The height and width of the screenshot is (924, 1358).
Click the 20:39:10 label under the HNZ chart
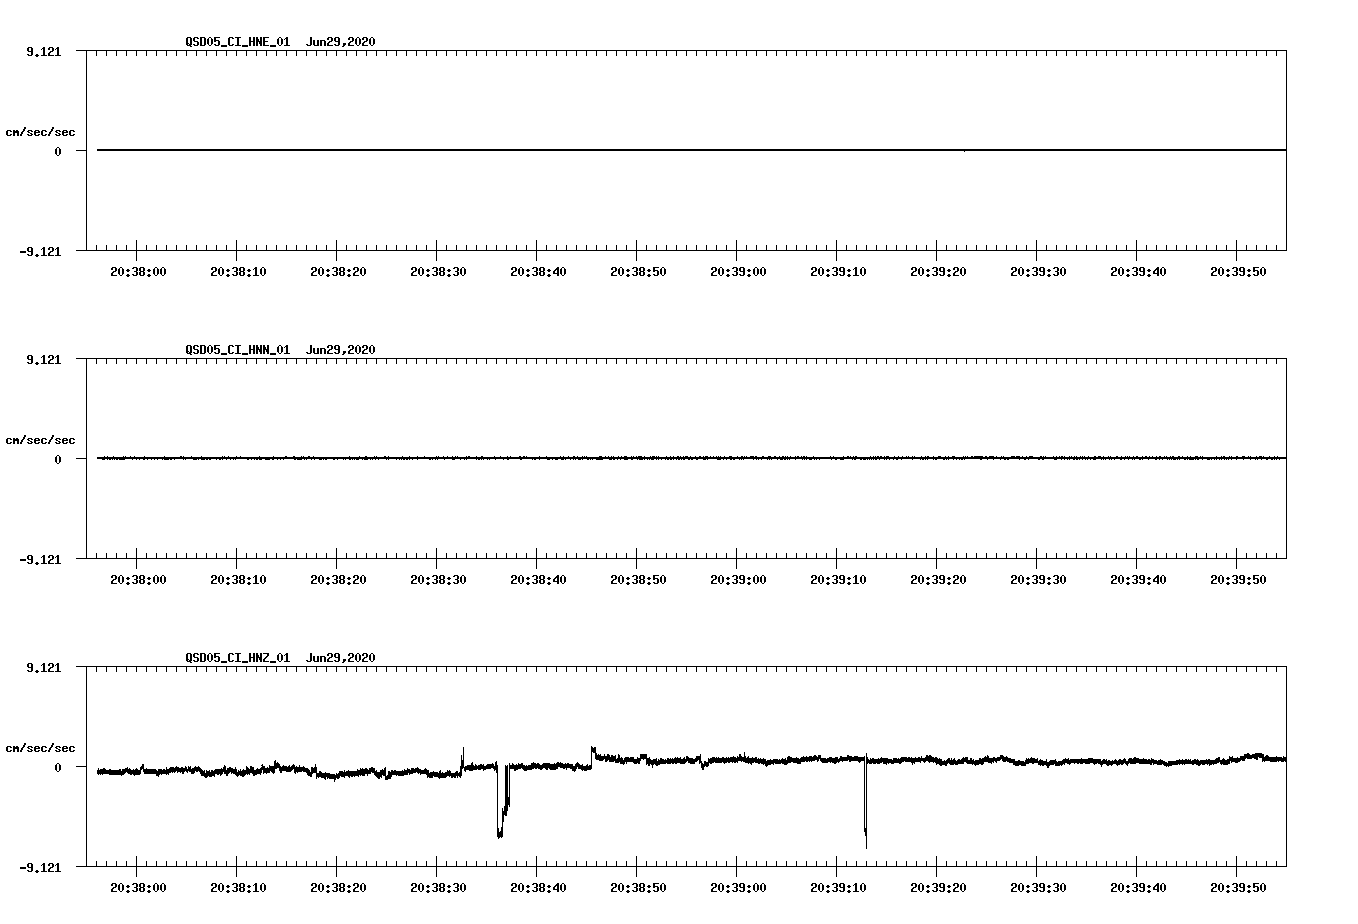[838, 888]
